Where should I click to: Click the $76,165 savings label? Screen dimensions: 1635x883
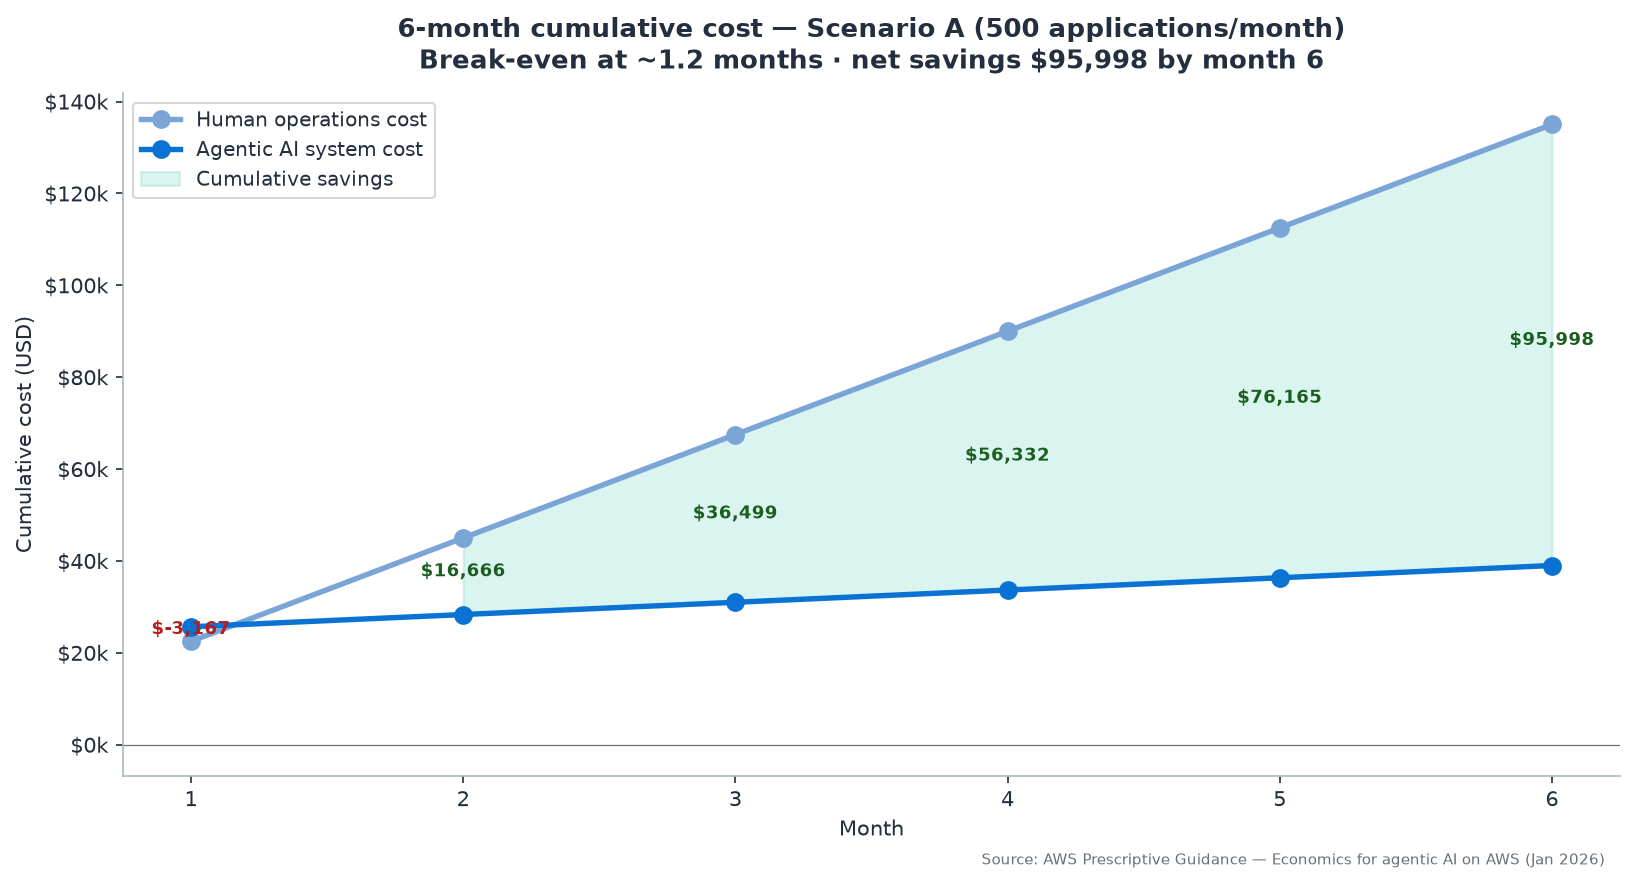pyautogui.click(x=1279, y=397)
